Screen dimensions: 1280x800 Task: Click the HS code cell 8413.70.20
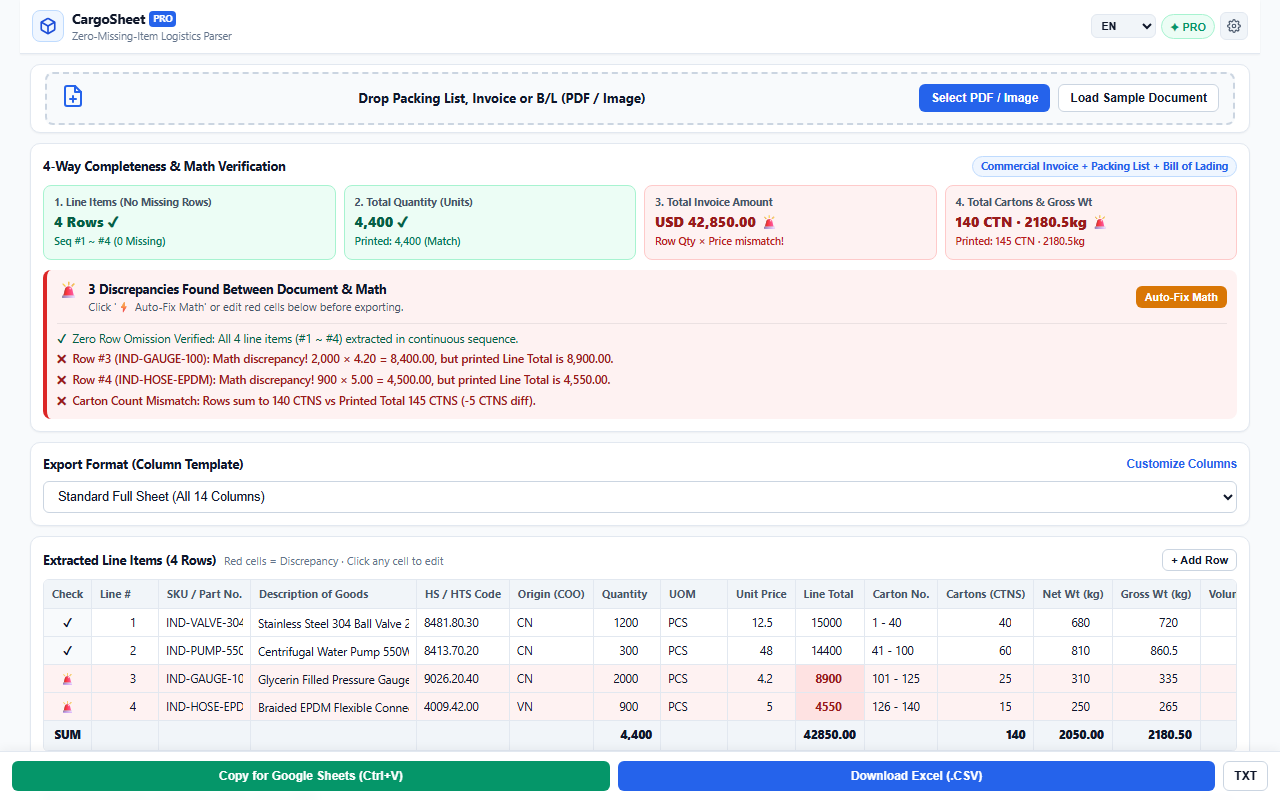[x=462, y=650]
